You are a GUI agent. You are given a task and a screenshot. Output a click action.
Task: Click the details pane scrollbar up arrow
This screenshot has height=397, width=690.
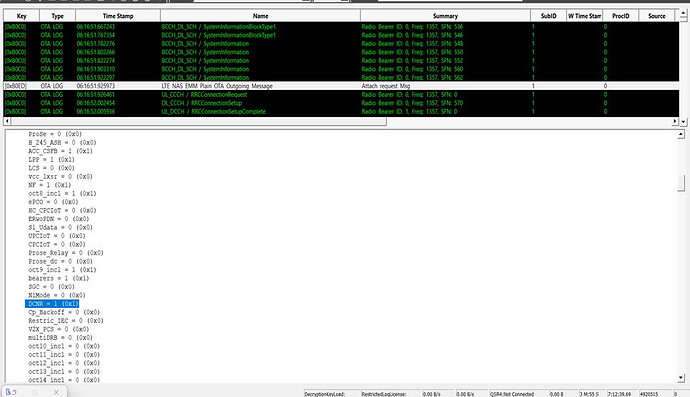[x=681, y=134]
